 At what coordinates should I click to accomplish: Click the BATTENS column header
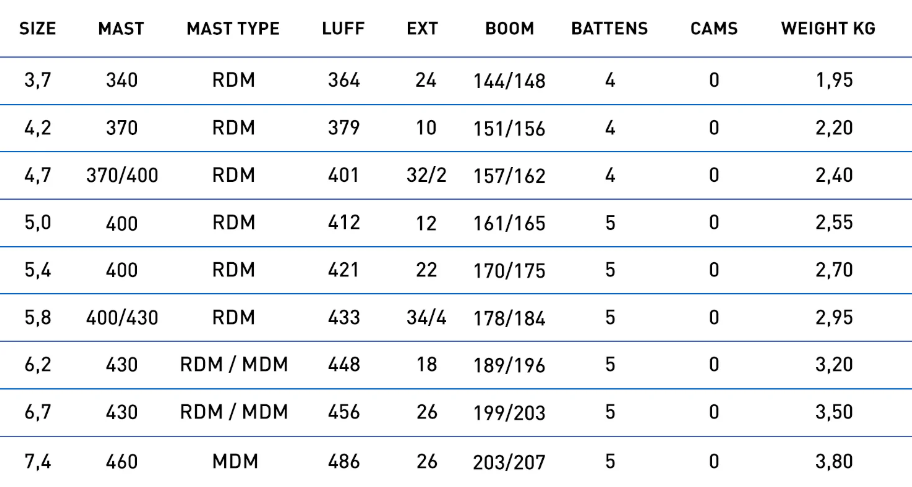point(609,30)
